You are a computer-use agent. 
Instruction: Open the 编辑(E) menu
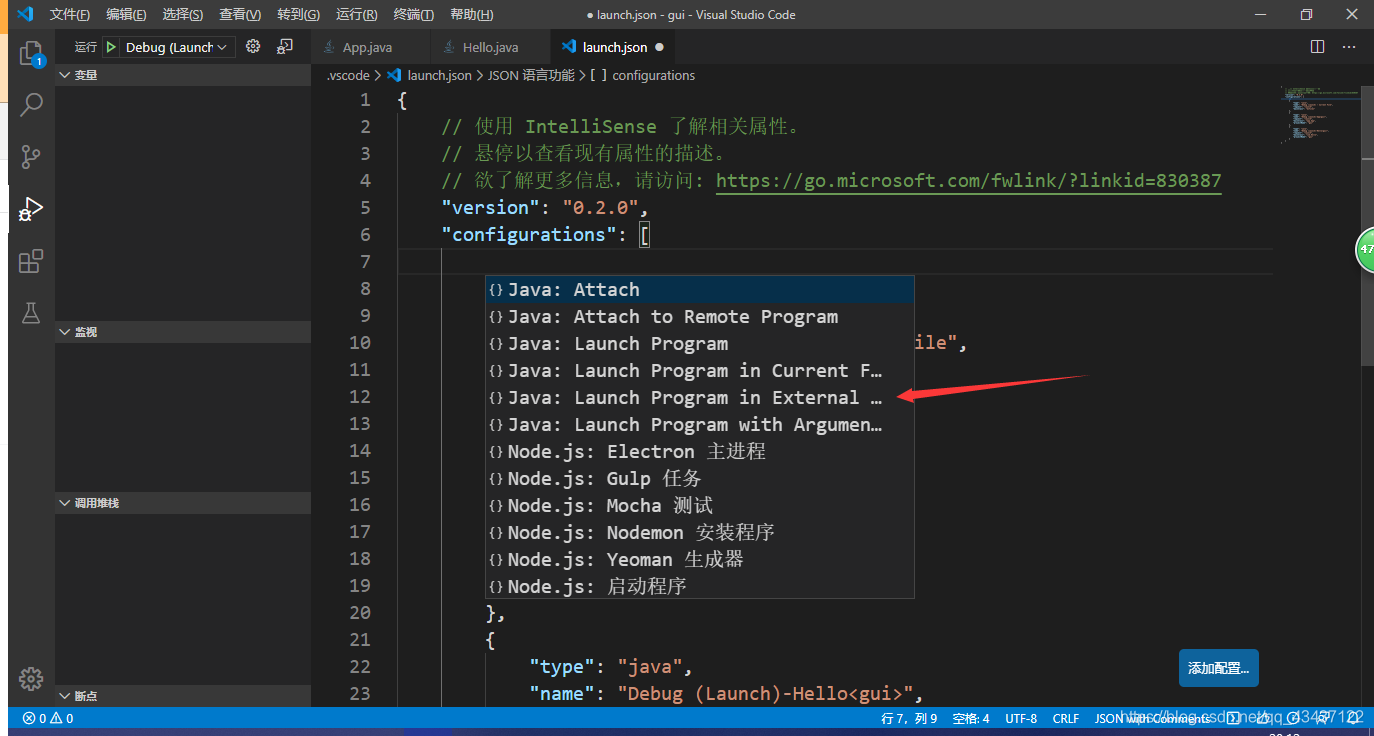pyautogui.click(x=126, y=15)
